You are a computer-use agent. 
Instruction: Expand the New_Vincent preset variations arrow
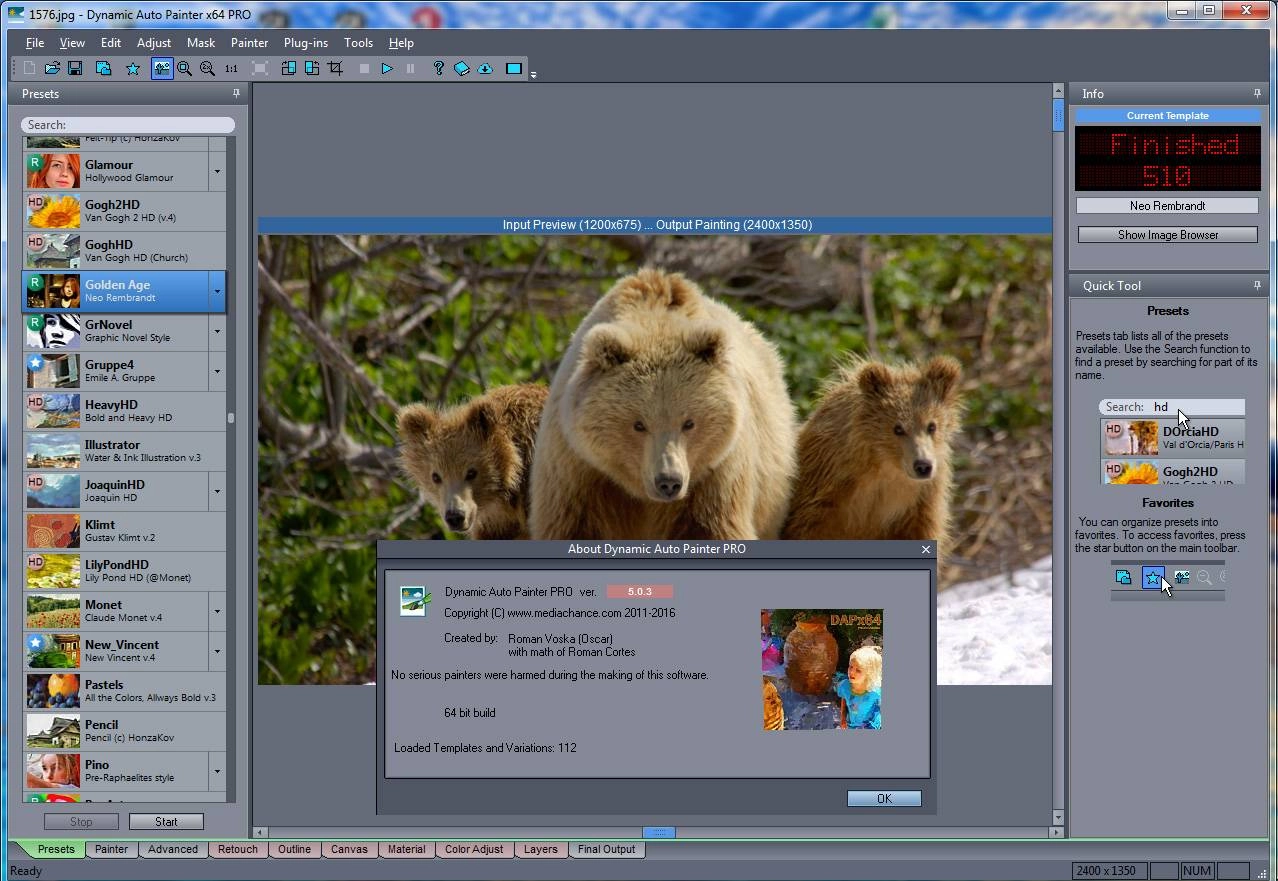(x=217, y=651)
